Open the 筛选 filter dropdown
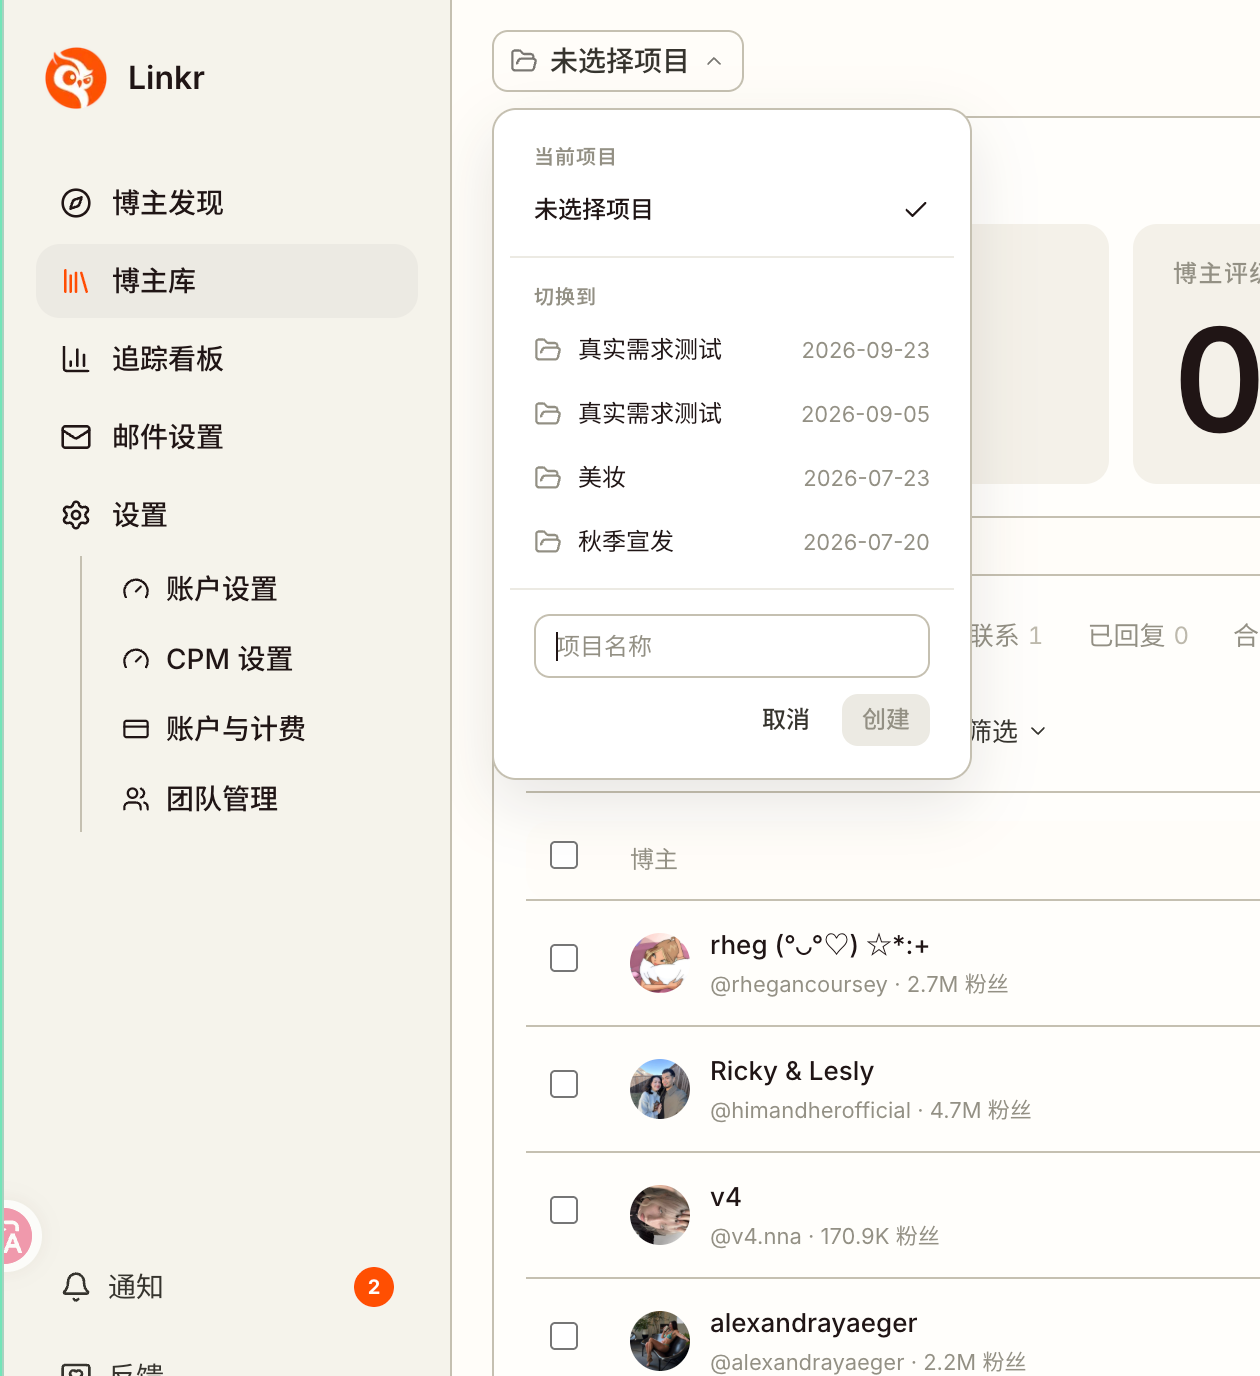 click(x=1008, y=731)
